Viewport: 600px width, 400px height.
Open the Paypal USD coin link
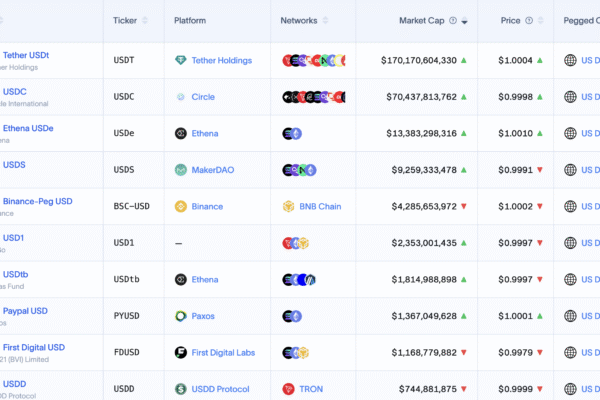coord(25,311)
